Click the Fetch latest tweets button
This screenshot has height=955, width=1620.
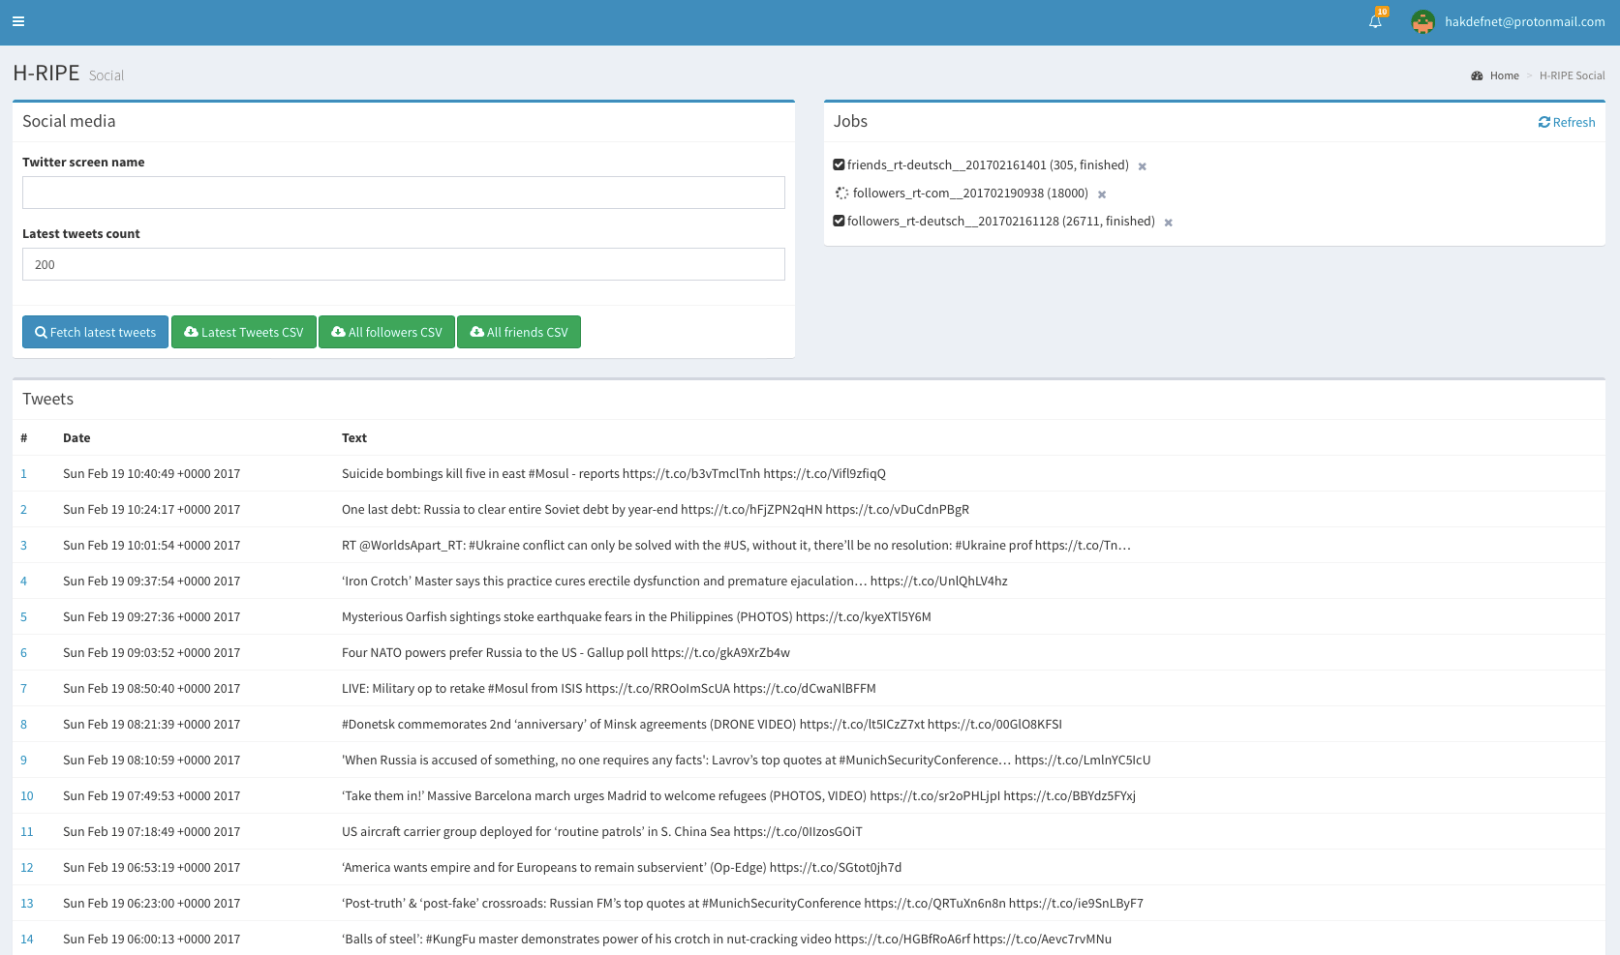click(95, 332)
